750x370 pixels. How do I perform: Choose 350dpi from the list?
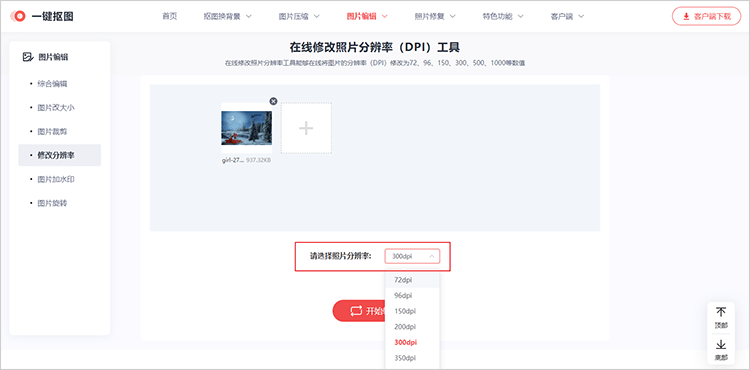point(412,358)
